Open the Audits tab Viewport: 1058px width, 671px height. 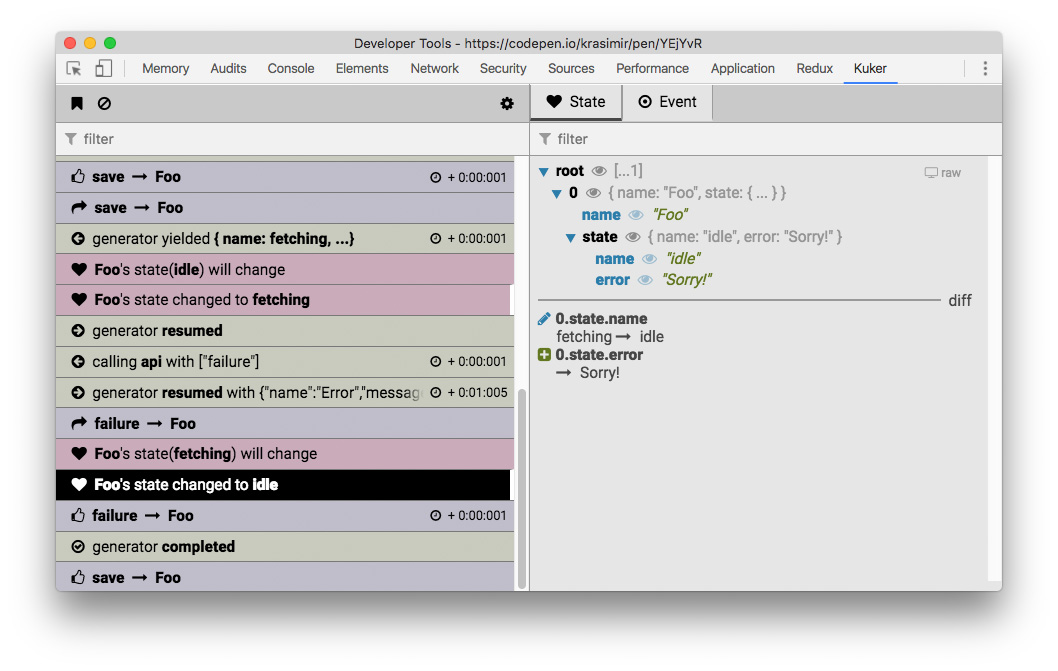(x=228, y=68)
